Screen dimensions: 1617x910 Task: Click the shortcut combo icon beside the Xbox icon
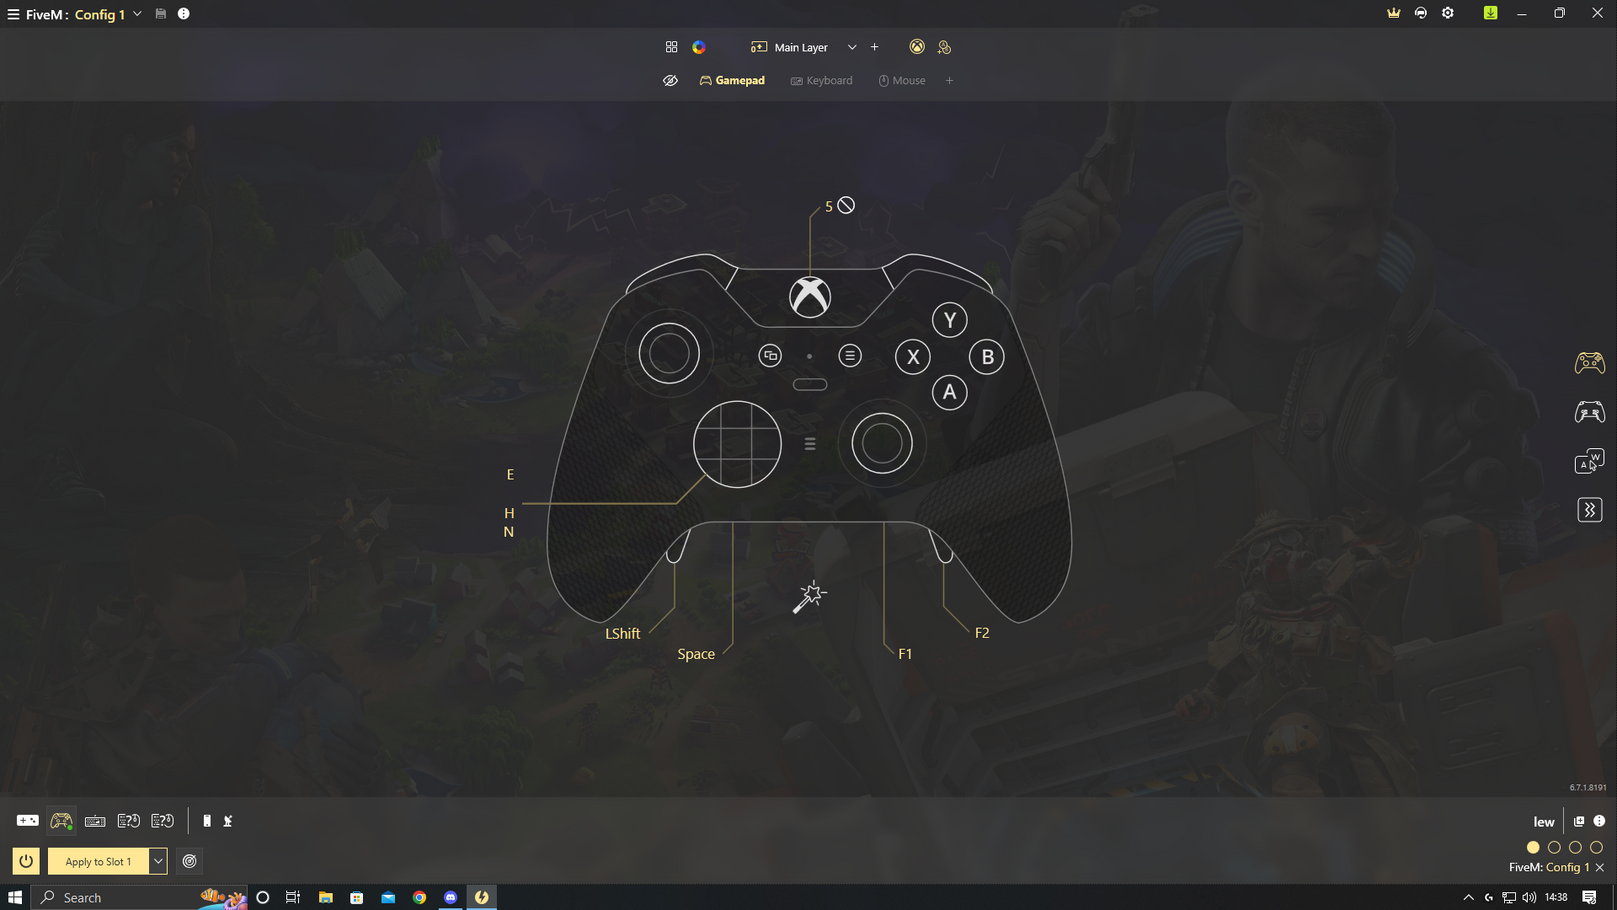pos(944,47)
